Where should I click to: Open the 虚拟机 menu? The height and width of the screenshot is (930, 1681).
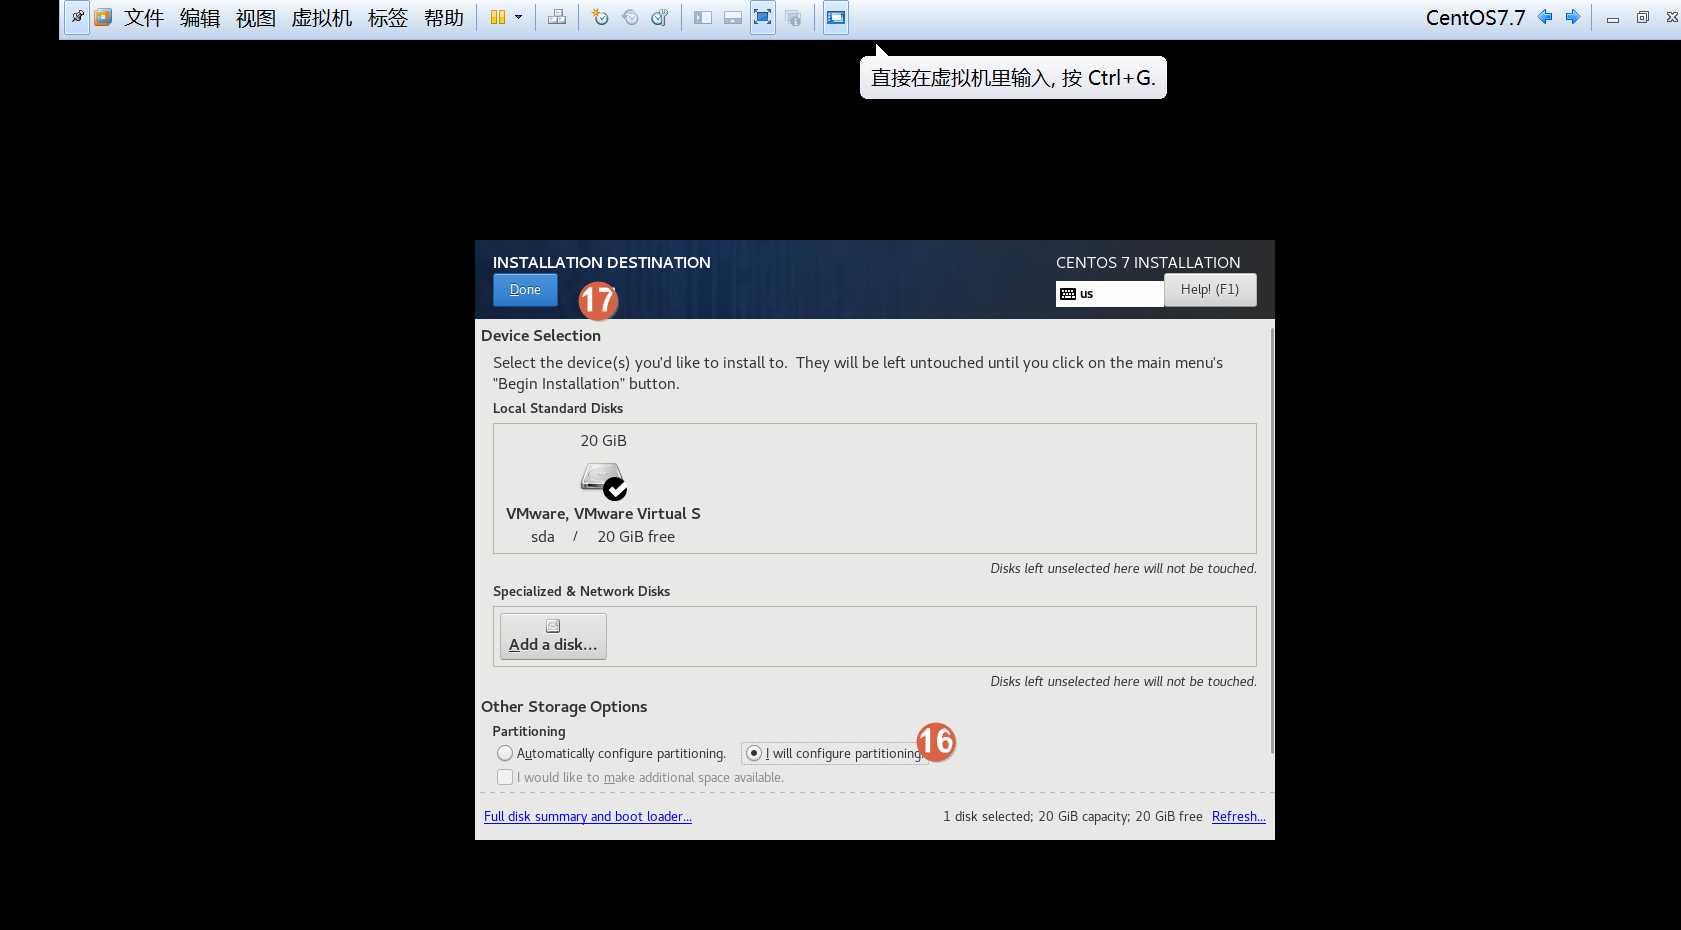[322, 18]
